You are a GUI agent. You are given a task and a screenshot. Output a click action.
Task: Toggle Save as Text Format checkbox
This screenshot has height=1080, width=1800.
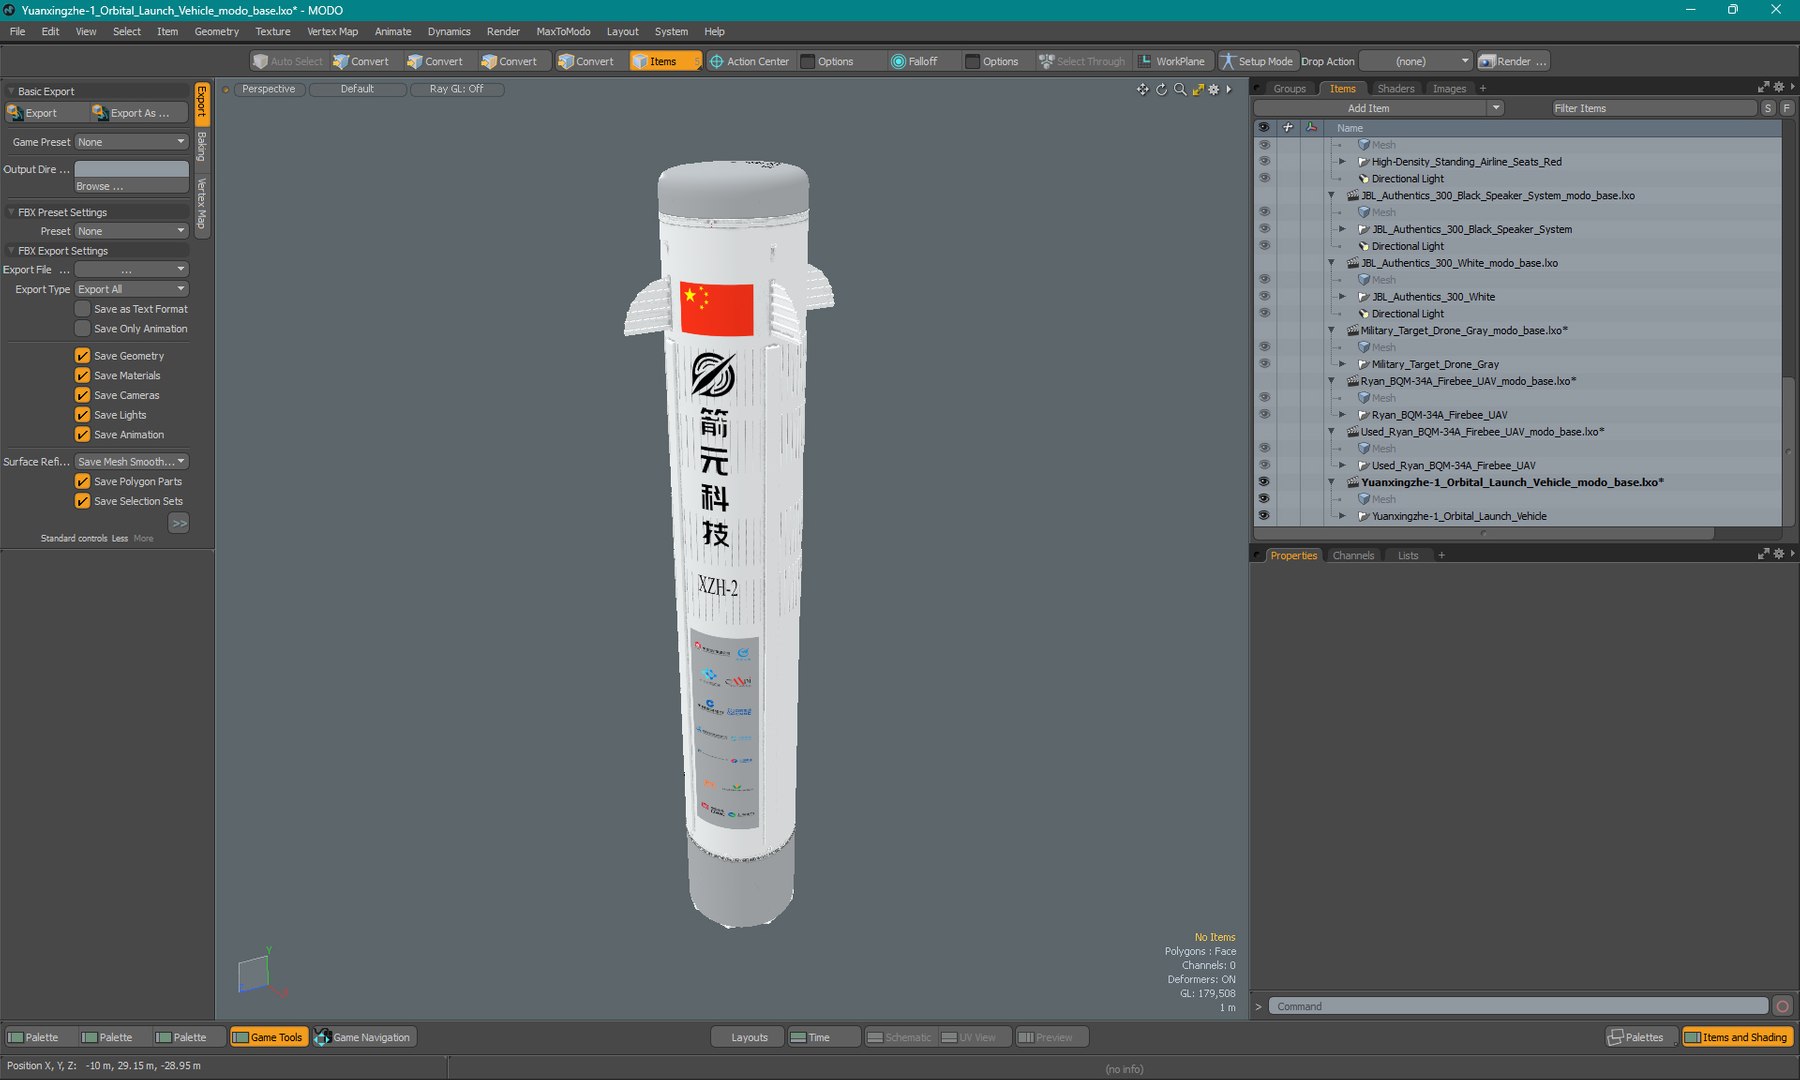83,309
